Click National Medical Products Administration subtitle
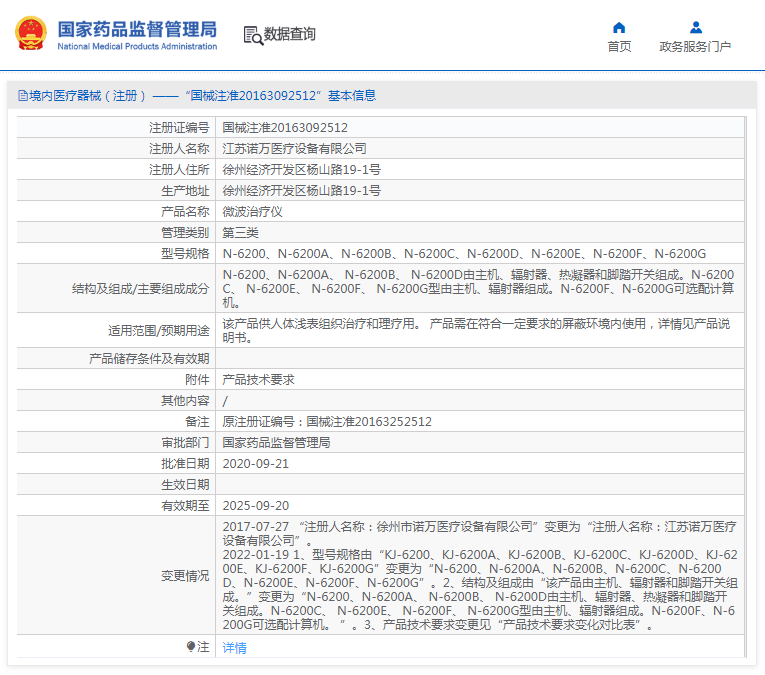765x675 pixels. coord(137,46)
